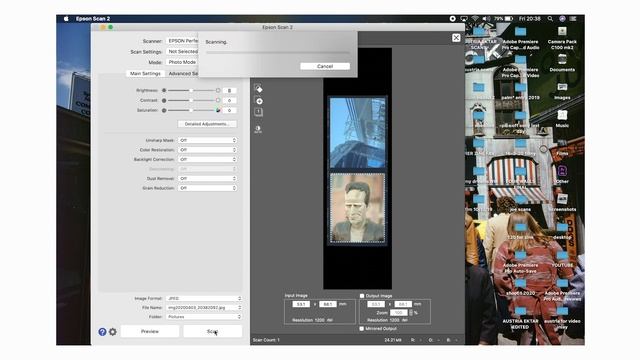Select the shoots 2020 desktop folder
Image resolution: width=640 pixels, height=360 pixels.
(520, 287)
